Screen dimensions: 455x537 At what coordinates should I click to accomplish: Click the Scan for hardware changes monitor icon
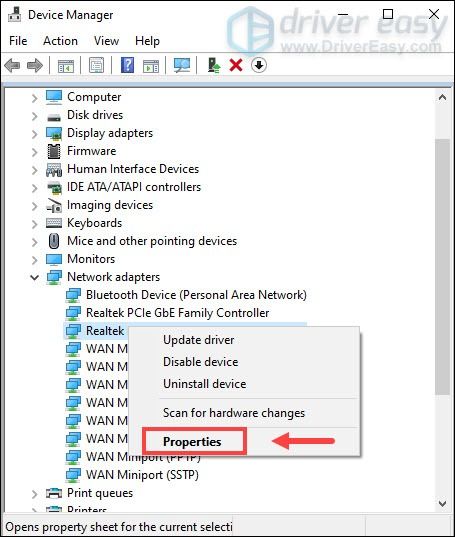point(182,65)
